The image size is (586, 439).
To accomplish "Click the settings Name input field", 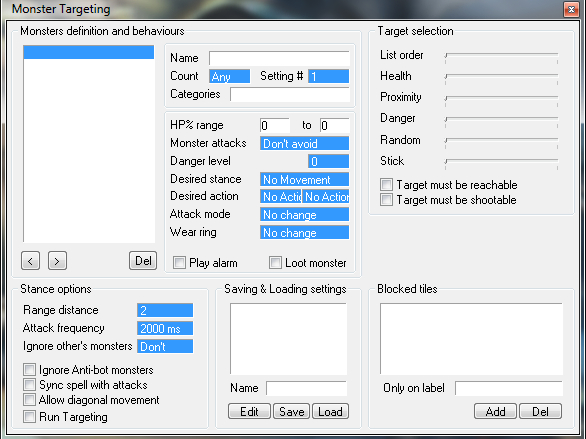I will pyautogui.click(x=306, y=388).
